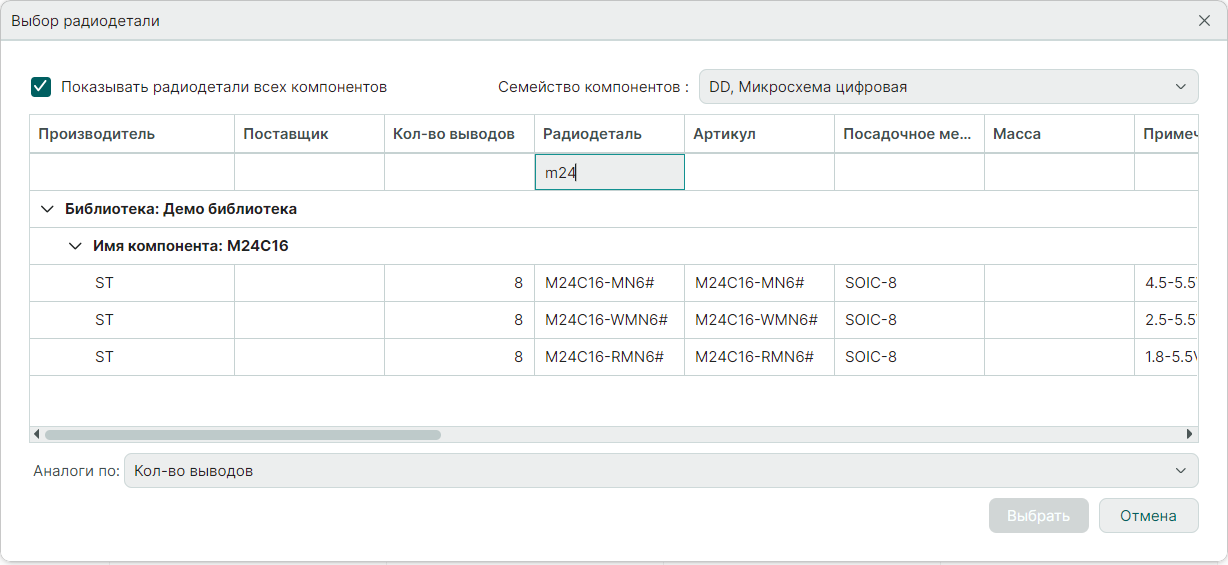Collapse the Имя компонента: M24C16 group
The image size is (1228, 565).
(x=74, y=246)
